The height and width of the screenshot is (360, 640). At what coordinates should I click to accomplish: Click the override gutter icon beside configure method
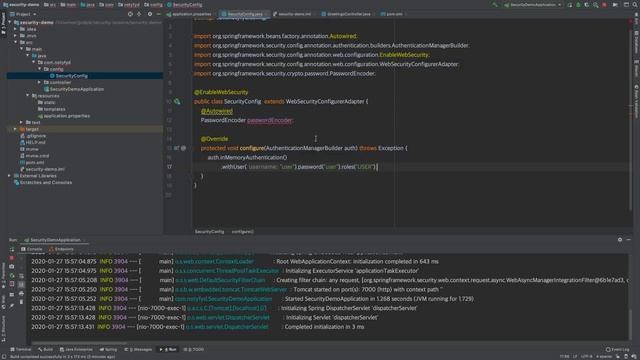tap(177, 148)
